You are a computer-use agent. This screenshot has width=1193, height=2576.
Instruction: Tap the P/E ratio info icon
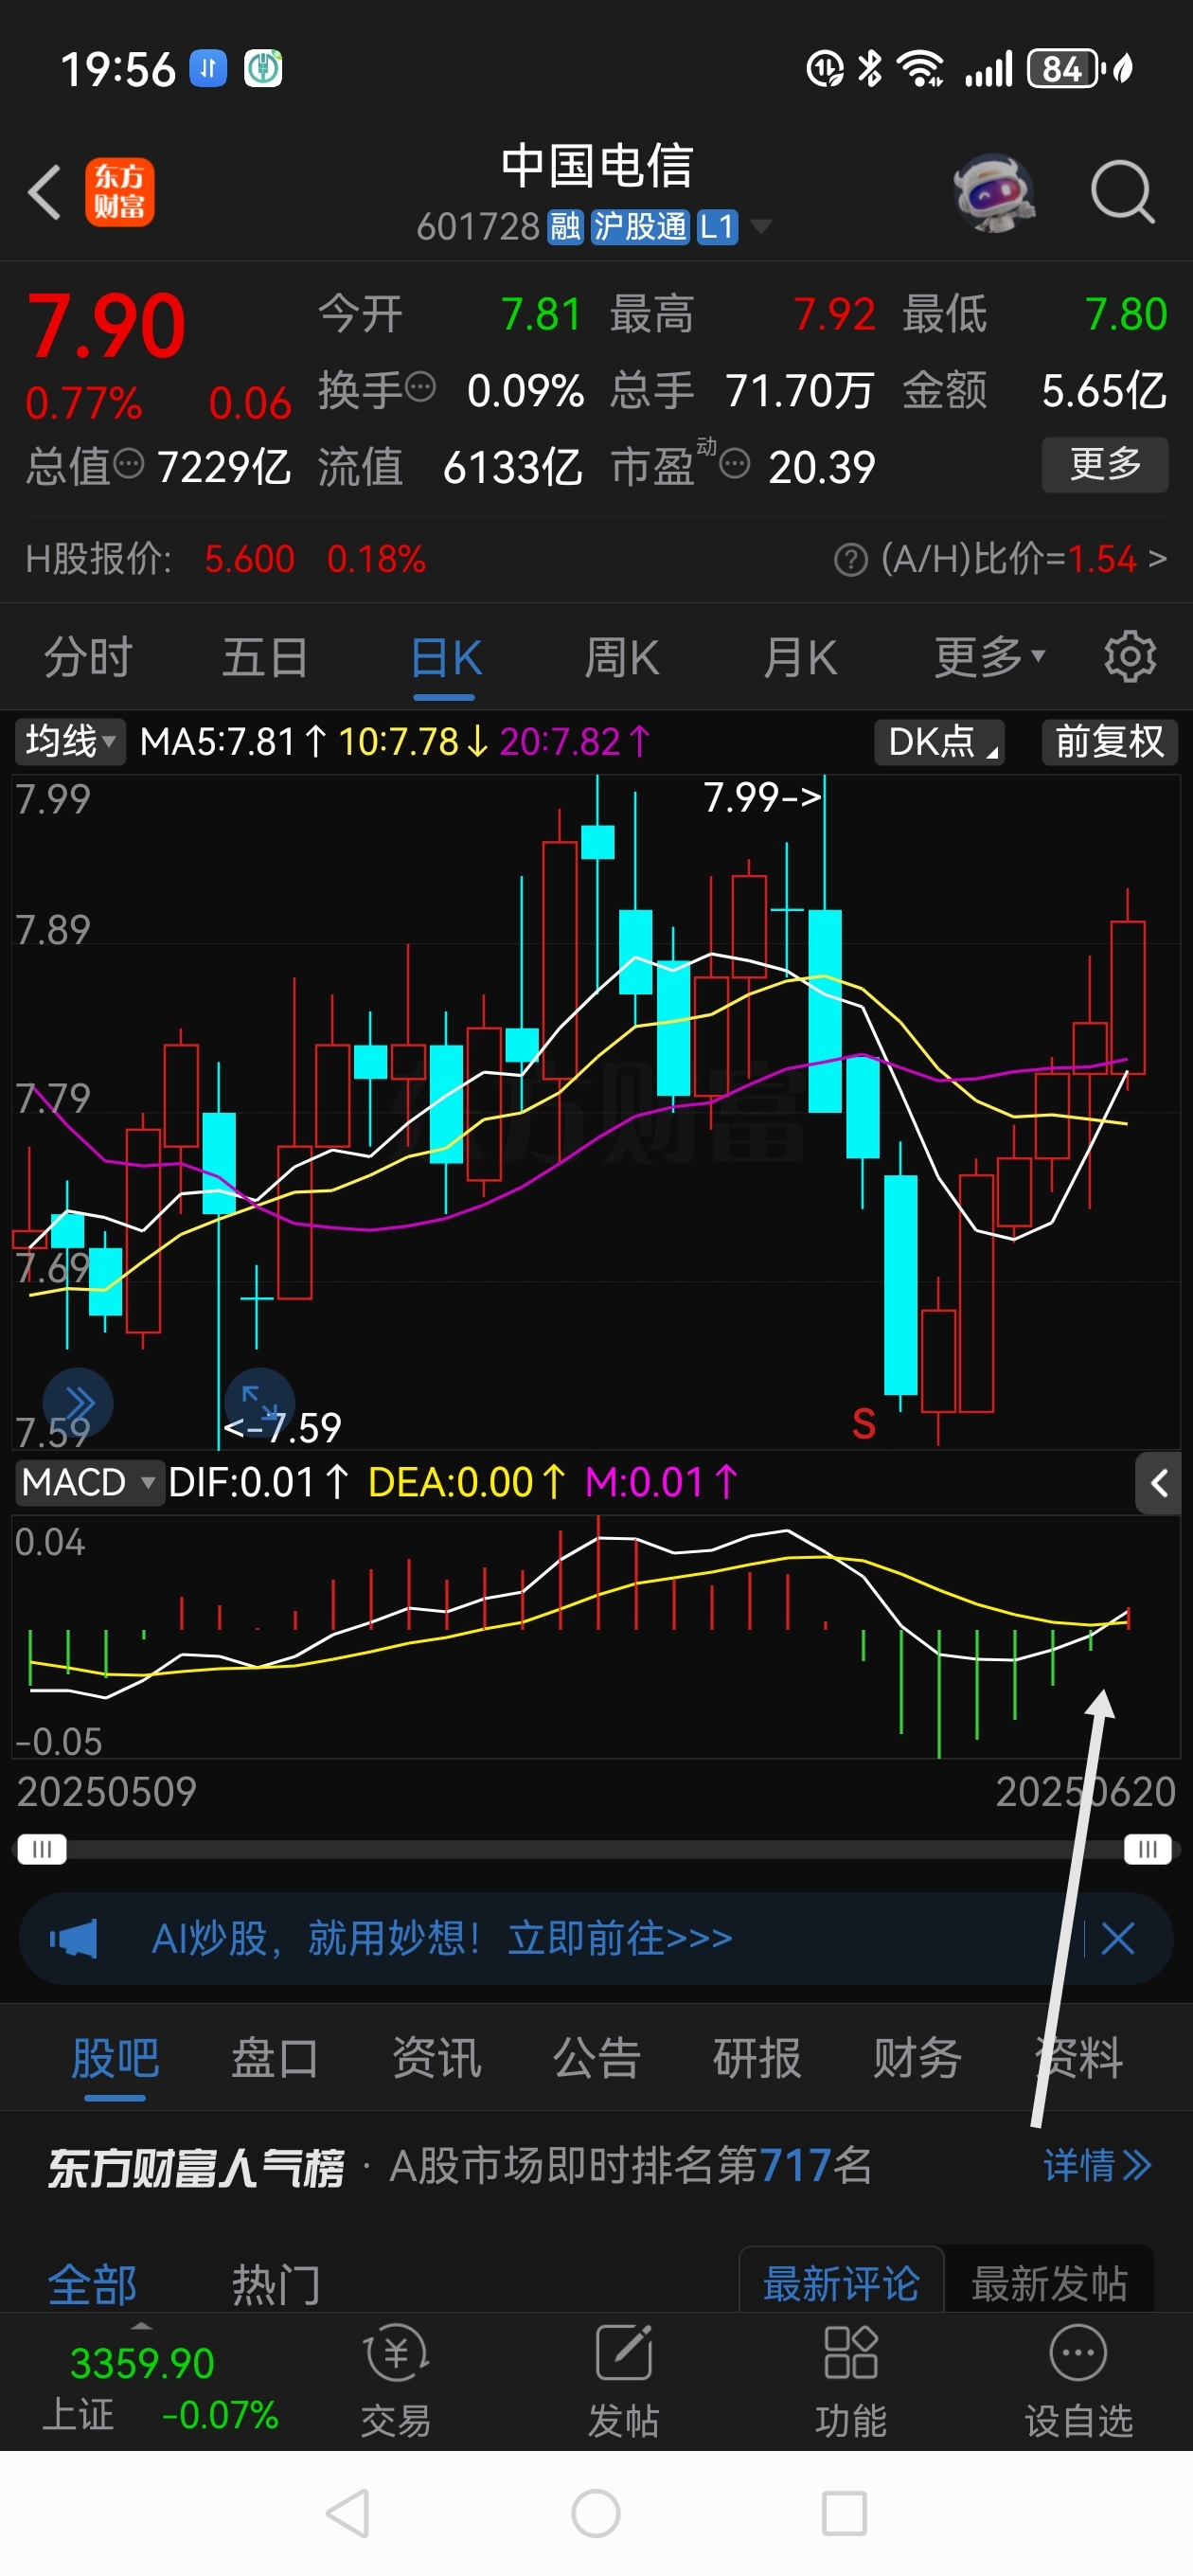pyautogui.click(x=735, y=464)
